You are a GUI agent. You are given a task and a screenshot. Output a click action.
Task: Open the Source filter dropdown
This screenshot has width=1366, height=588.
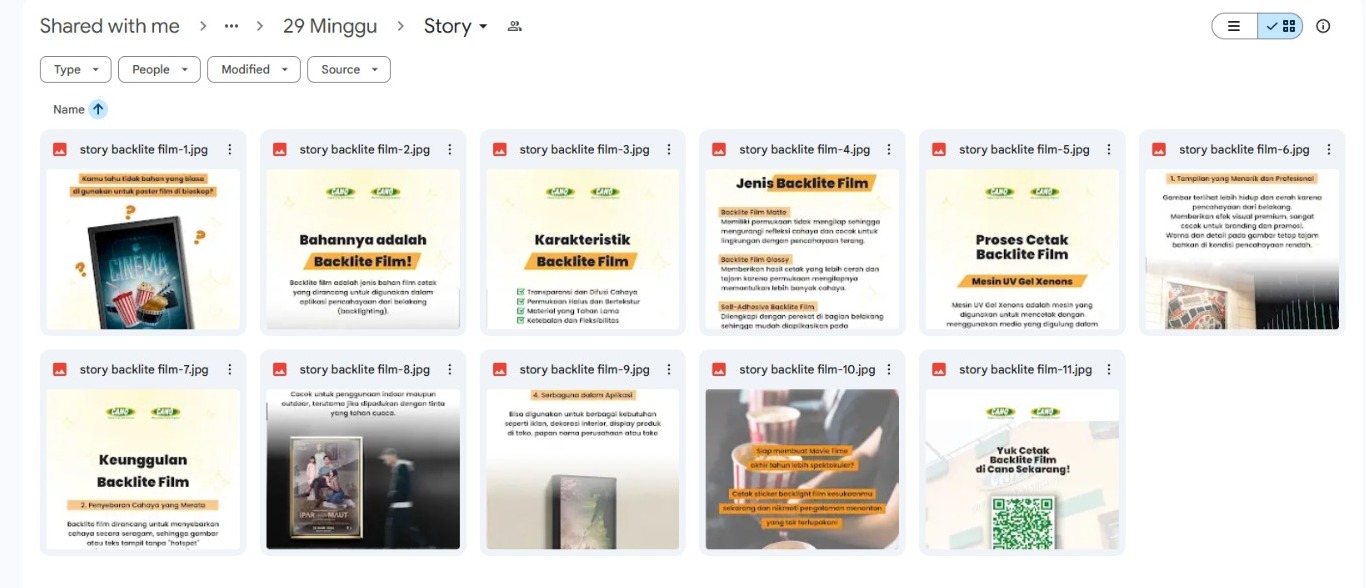[349, 69]
